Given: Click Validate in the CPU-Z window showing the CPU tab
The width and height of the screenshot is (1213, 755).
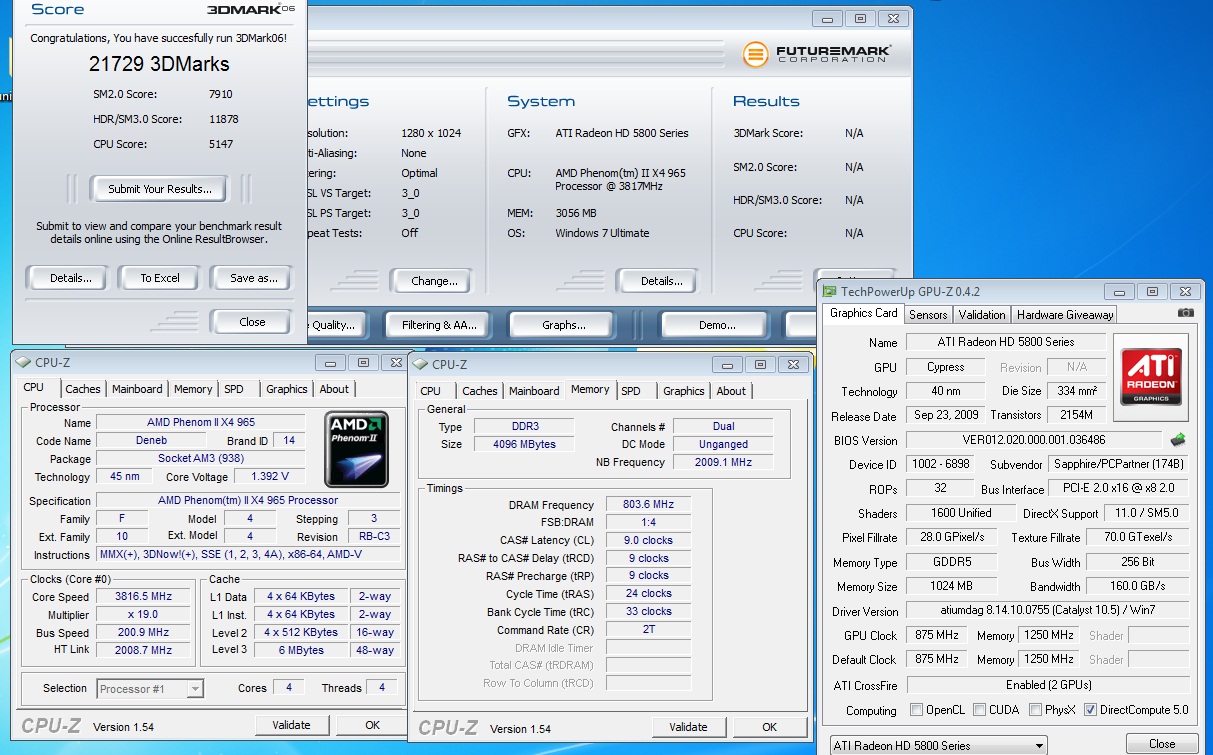Looking at the screenshot, I should click(291, 725).
